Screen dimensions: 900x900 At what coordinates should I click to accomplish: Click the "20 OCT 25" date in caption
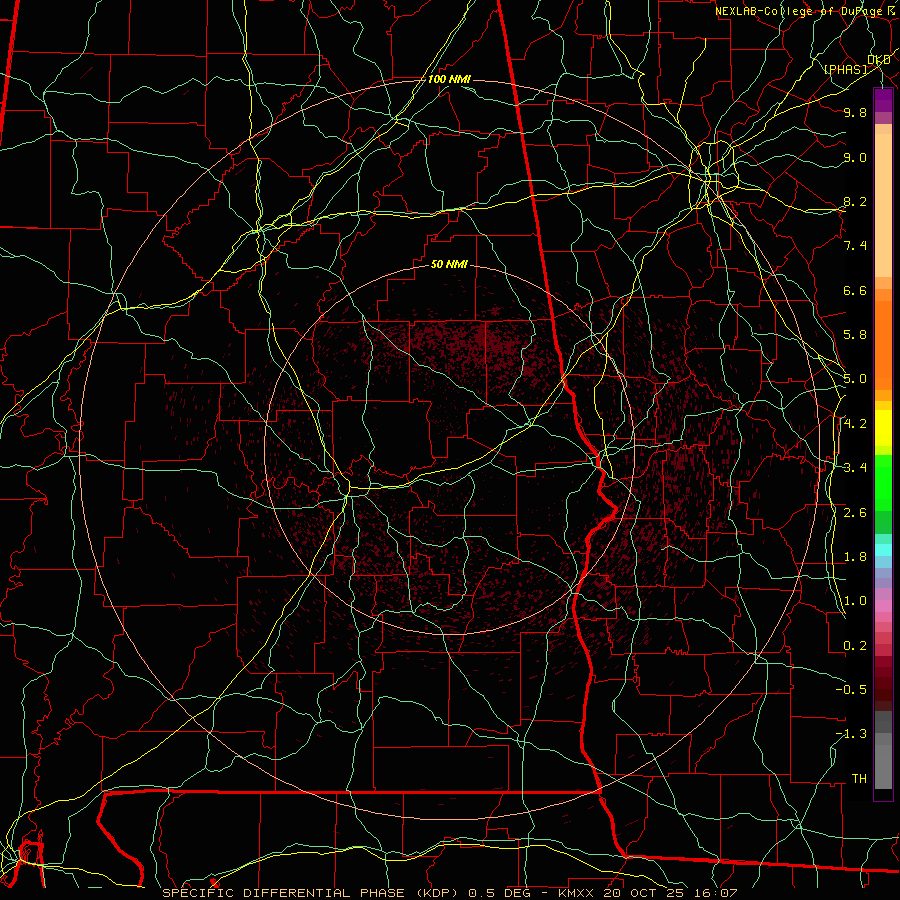[643, 893]
